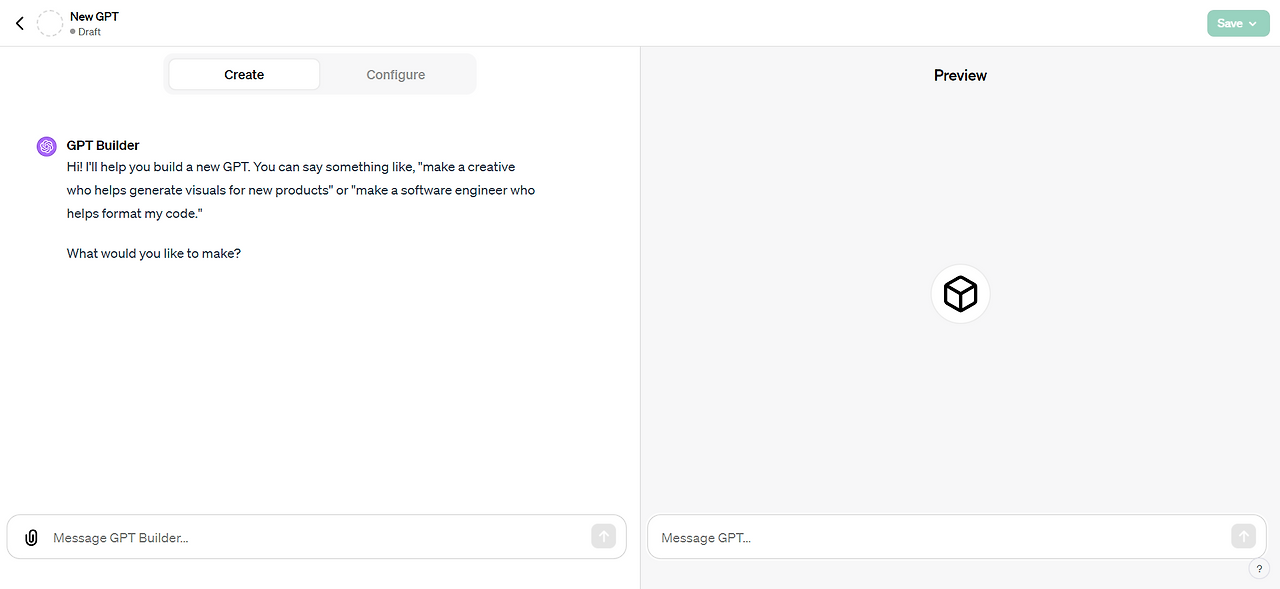Screen dimensions: 1280x589
Task: Click the send arrow in the Preview input
Action: [1243, 536]
